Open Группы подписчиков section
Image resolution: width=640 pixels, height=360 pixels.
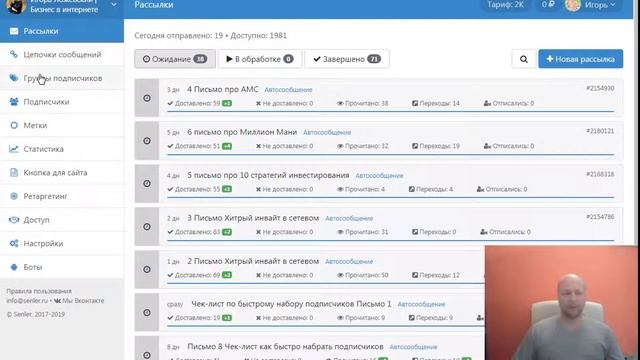click(62, 78)
